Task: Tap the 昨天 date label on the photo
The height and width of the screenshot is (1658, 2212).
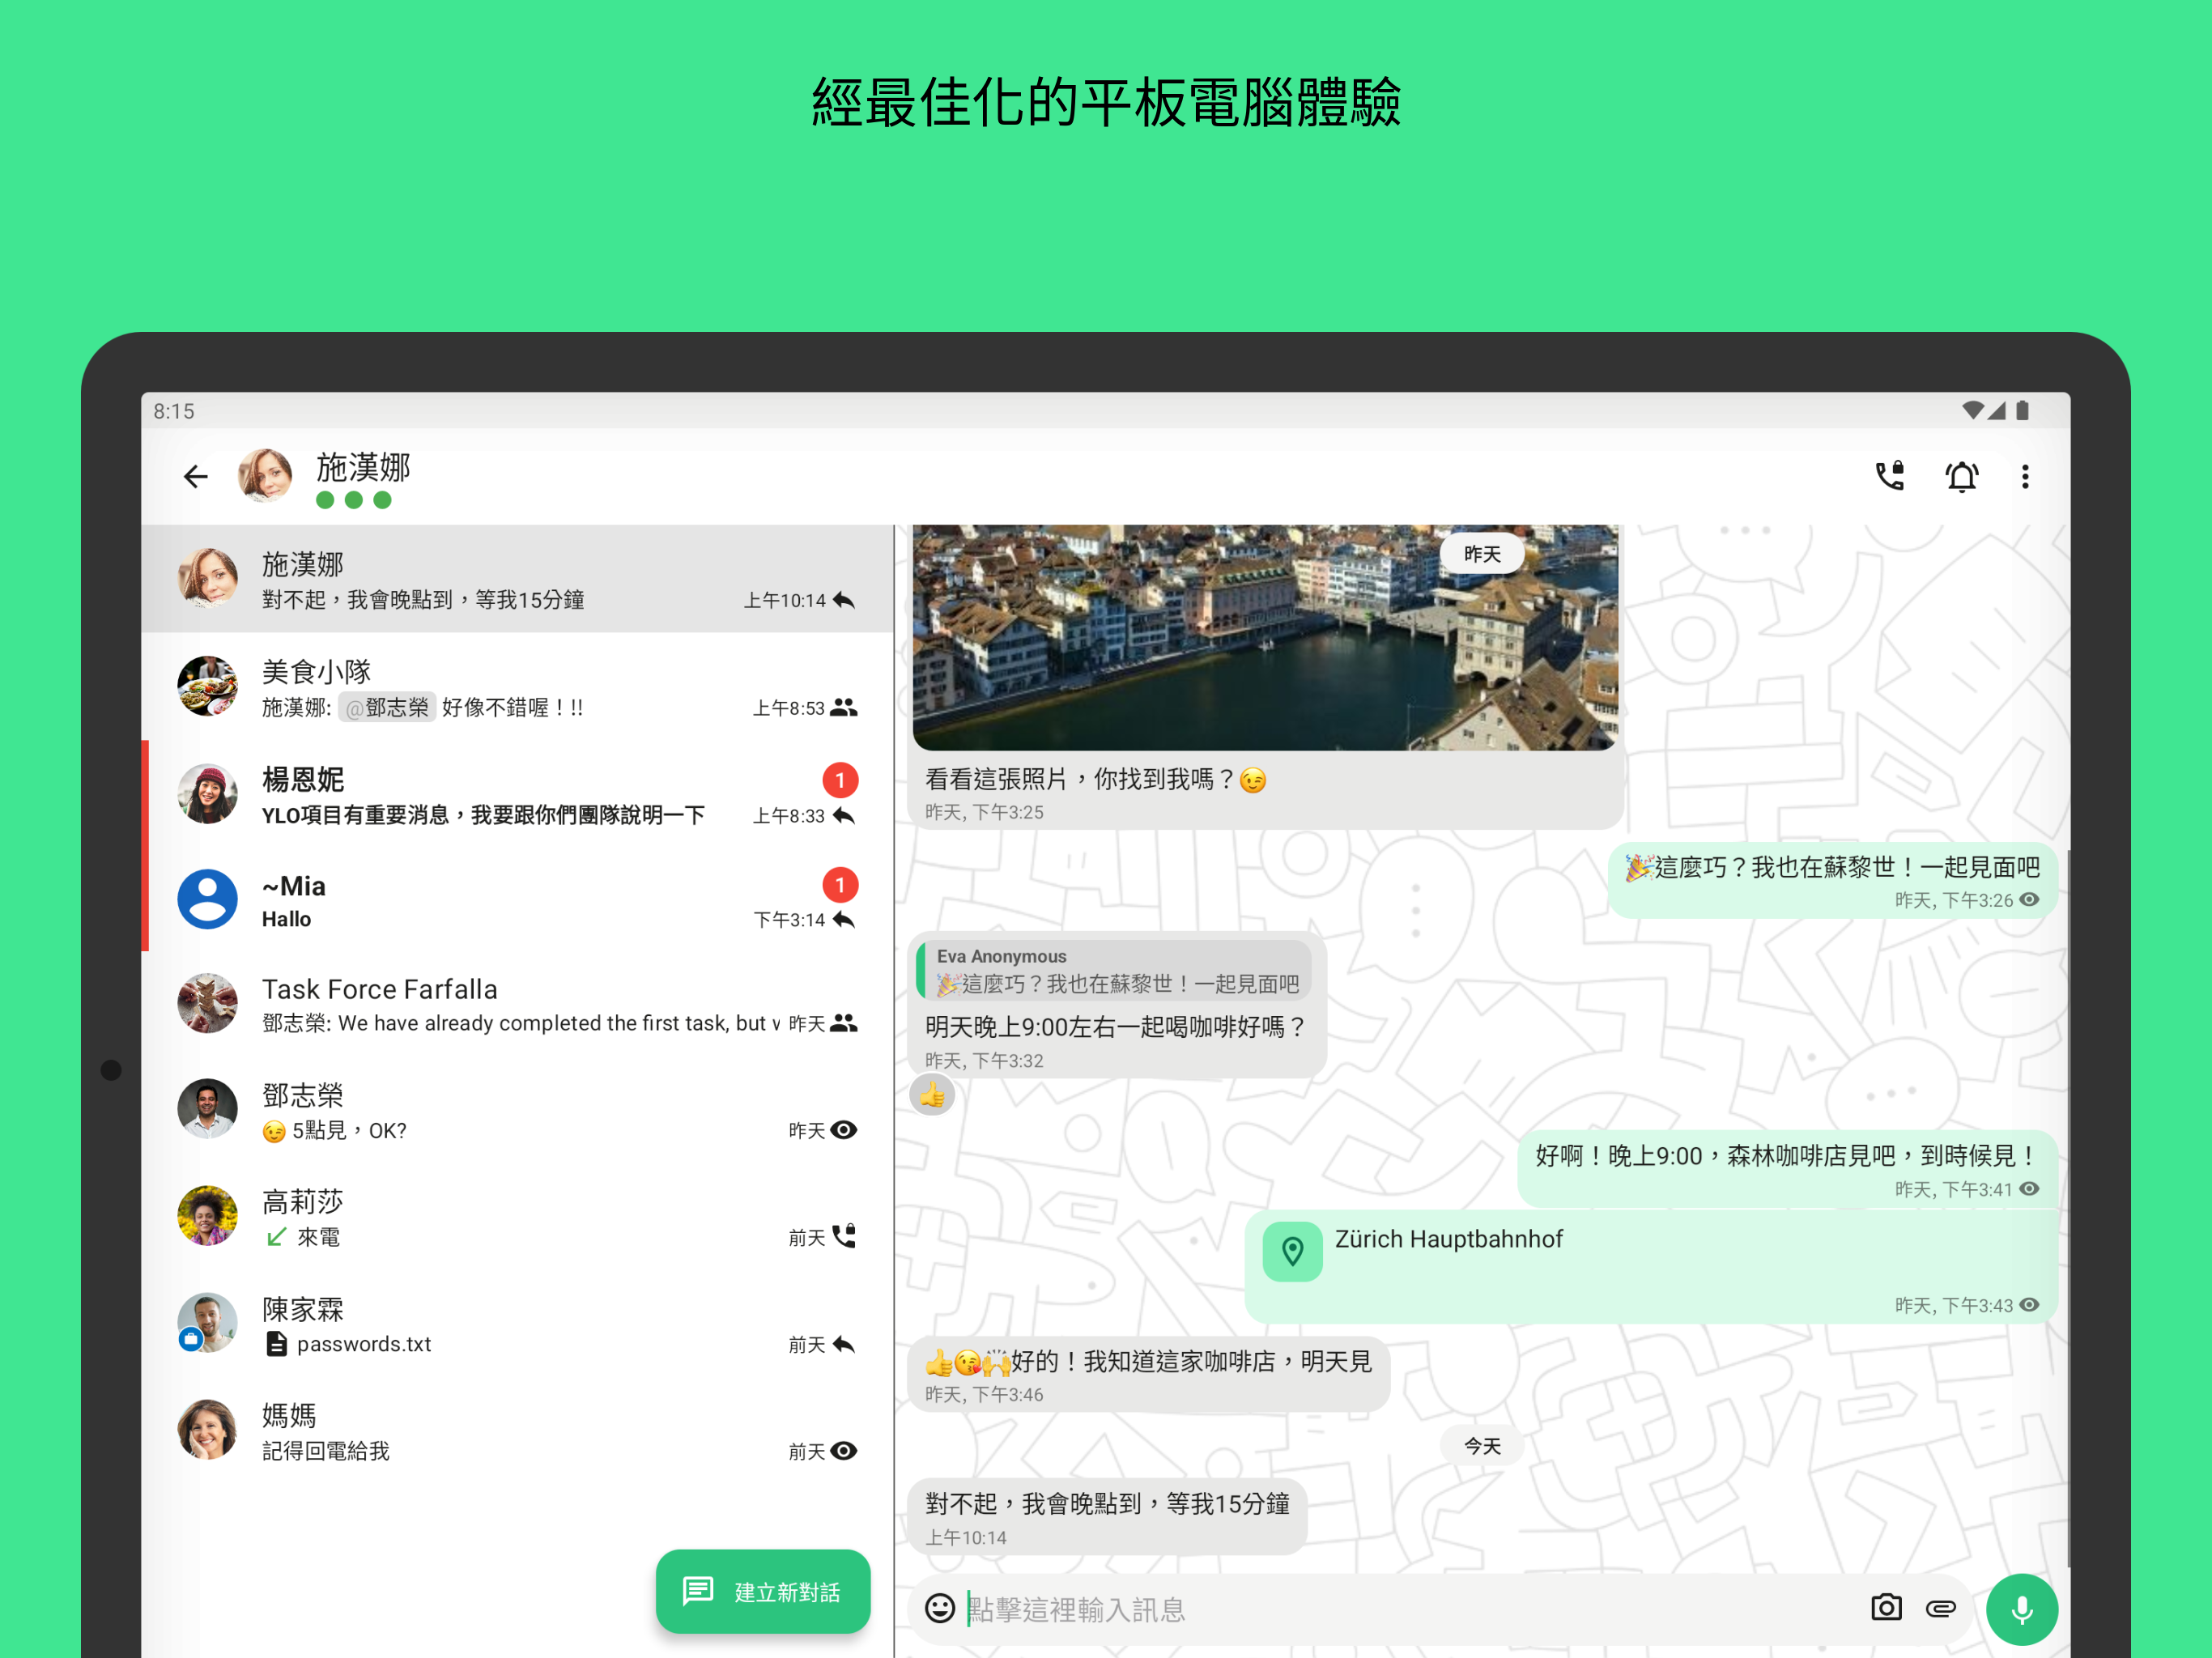Action: tap(1482, 554)
